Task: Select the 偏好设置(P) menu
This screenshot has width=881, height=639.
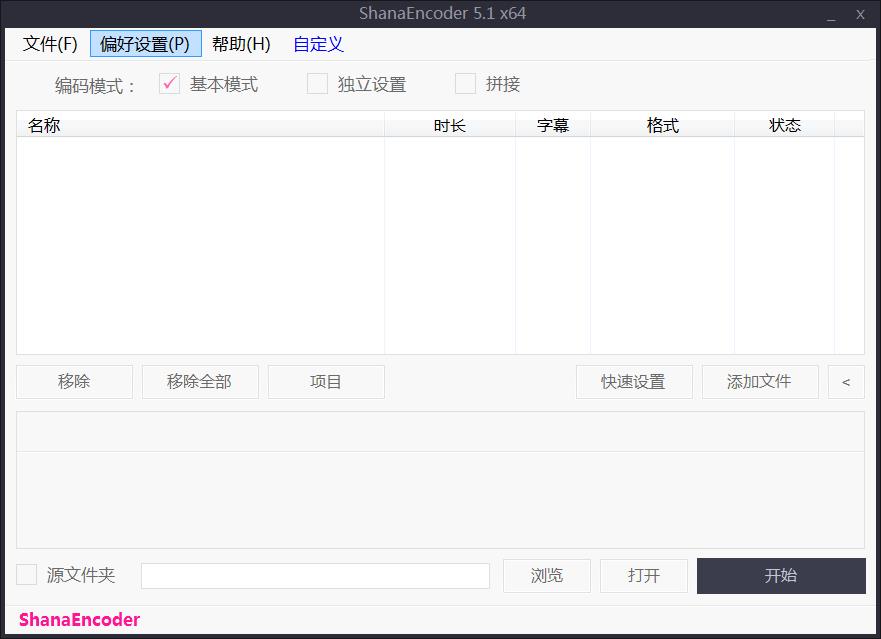Action: 145,44
